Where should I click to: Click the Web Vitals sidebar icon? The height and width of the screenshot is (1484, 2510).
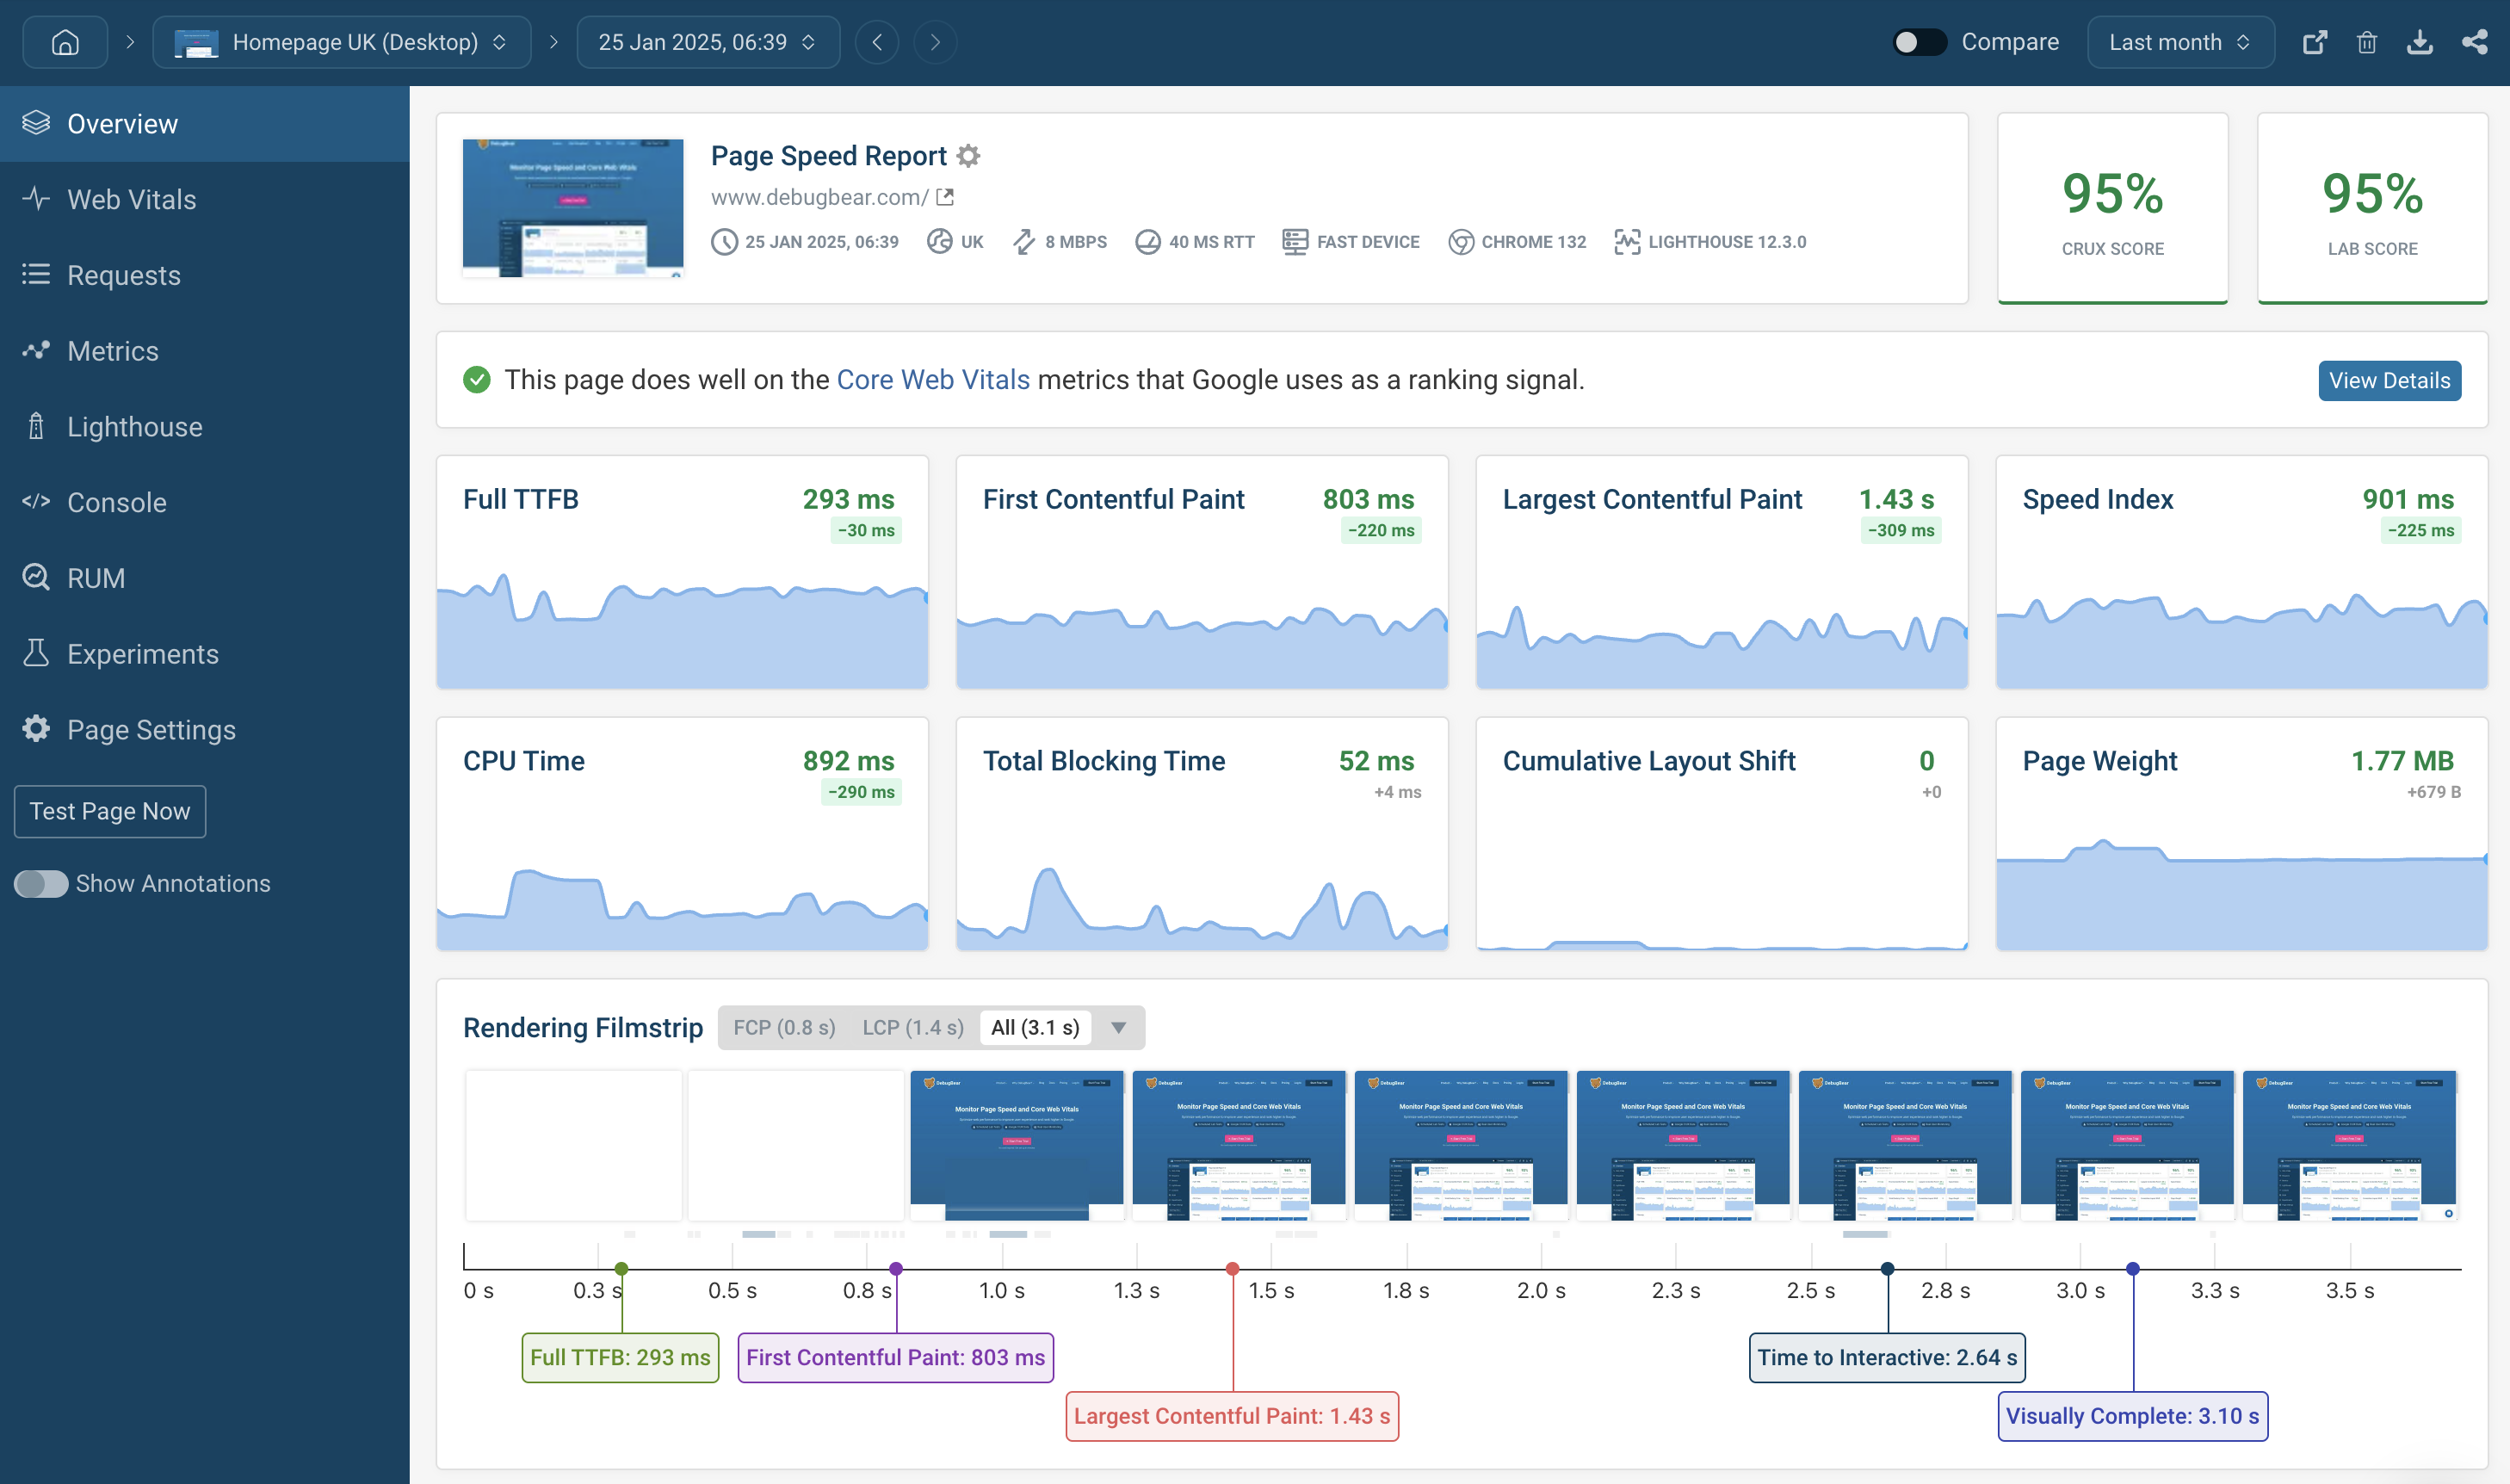point(37,198)
